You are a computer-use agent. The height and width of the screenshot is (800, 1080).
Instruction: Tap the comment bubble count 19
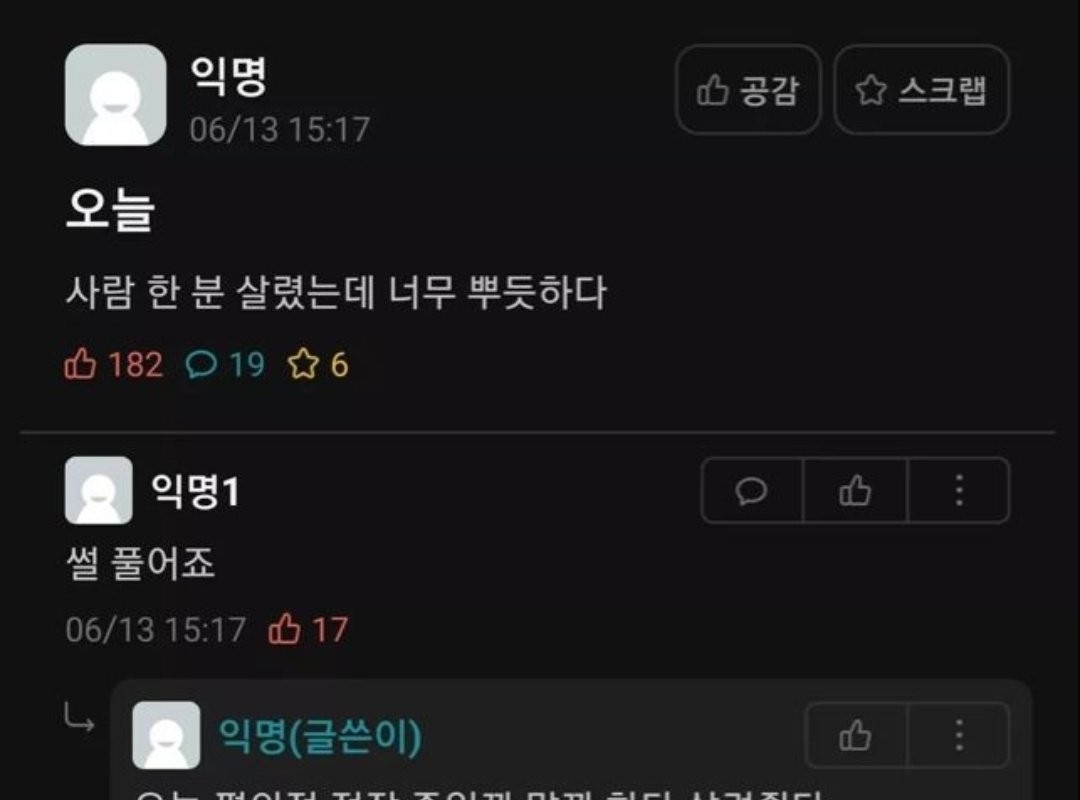click(225, 364)
